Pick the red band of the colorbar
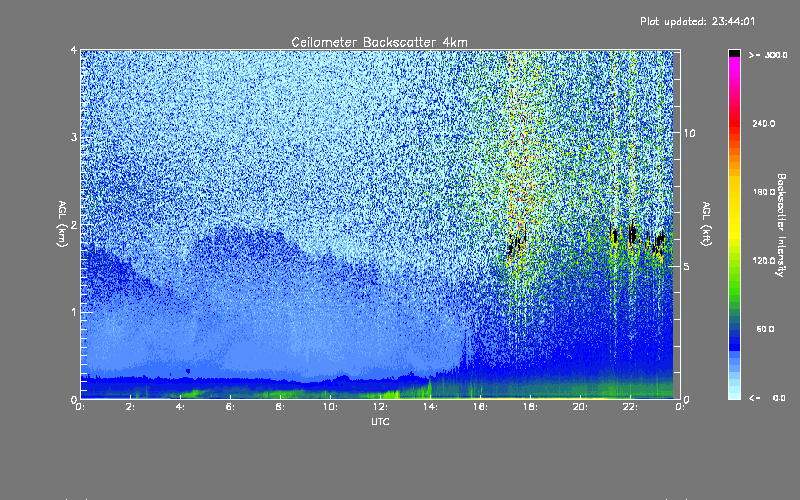The height and width of the screenshot is (500, 800). tap(734, 122)
